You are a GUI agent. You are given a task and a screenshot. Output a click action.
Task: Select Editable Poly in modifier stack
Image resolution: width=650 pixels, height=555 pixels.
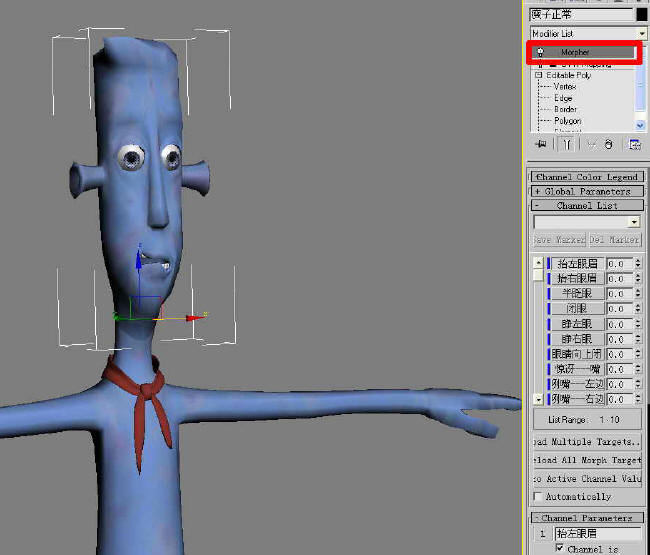[568, 75]
